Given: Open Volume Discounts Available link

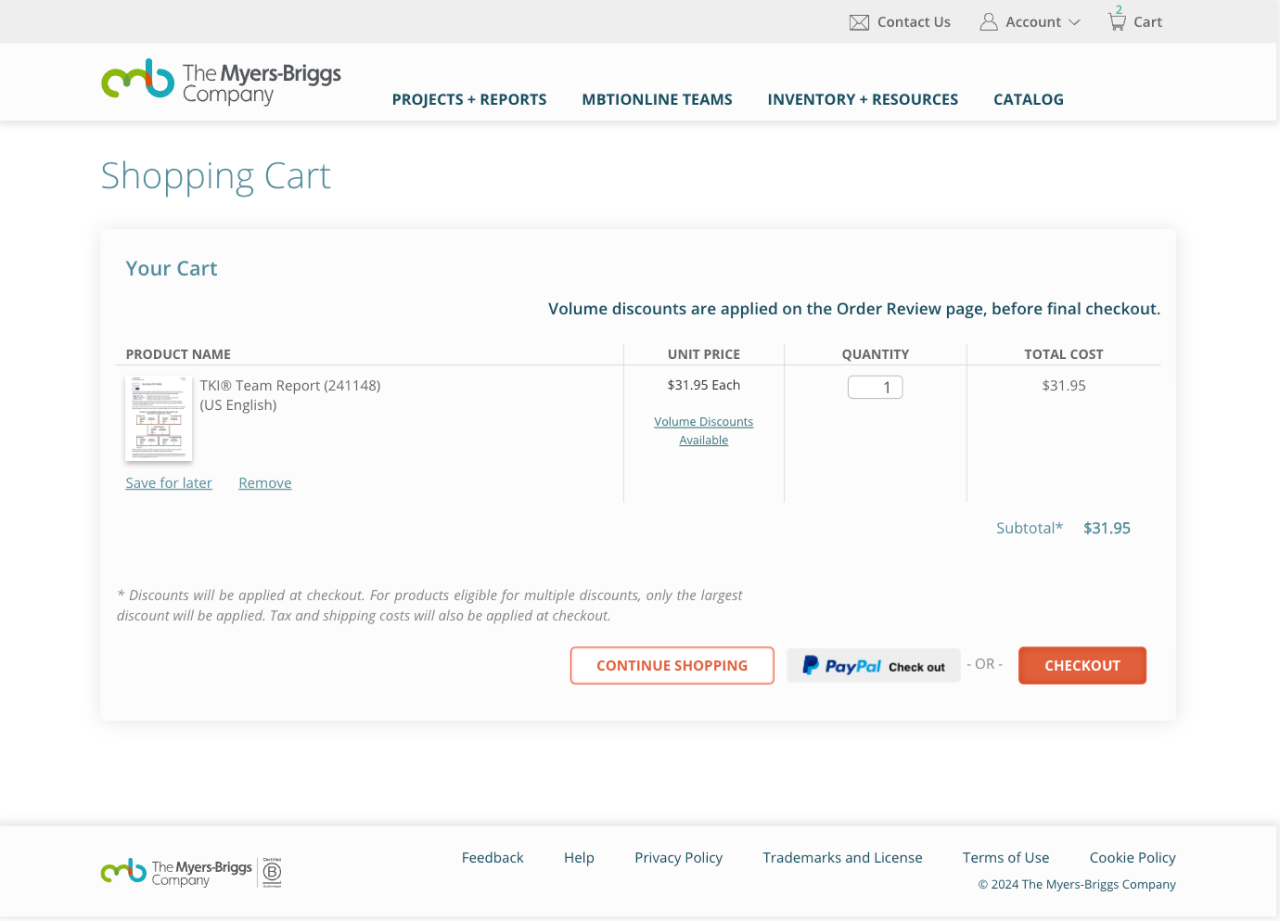Looking at the screenshot, I should point(704,431).
